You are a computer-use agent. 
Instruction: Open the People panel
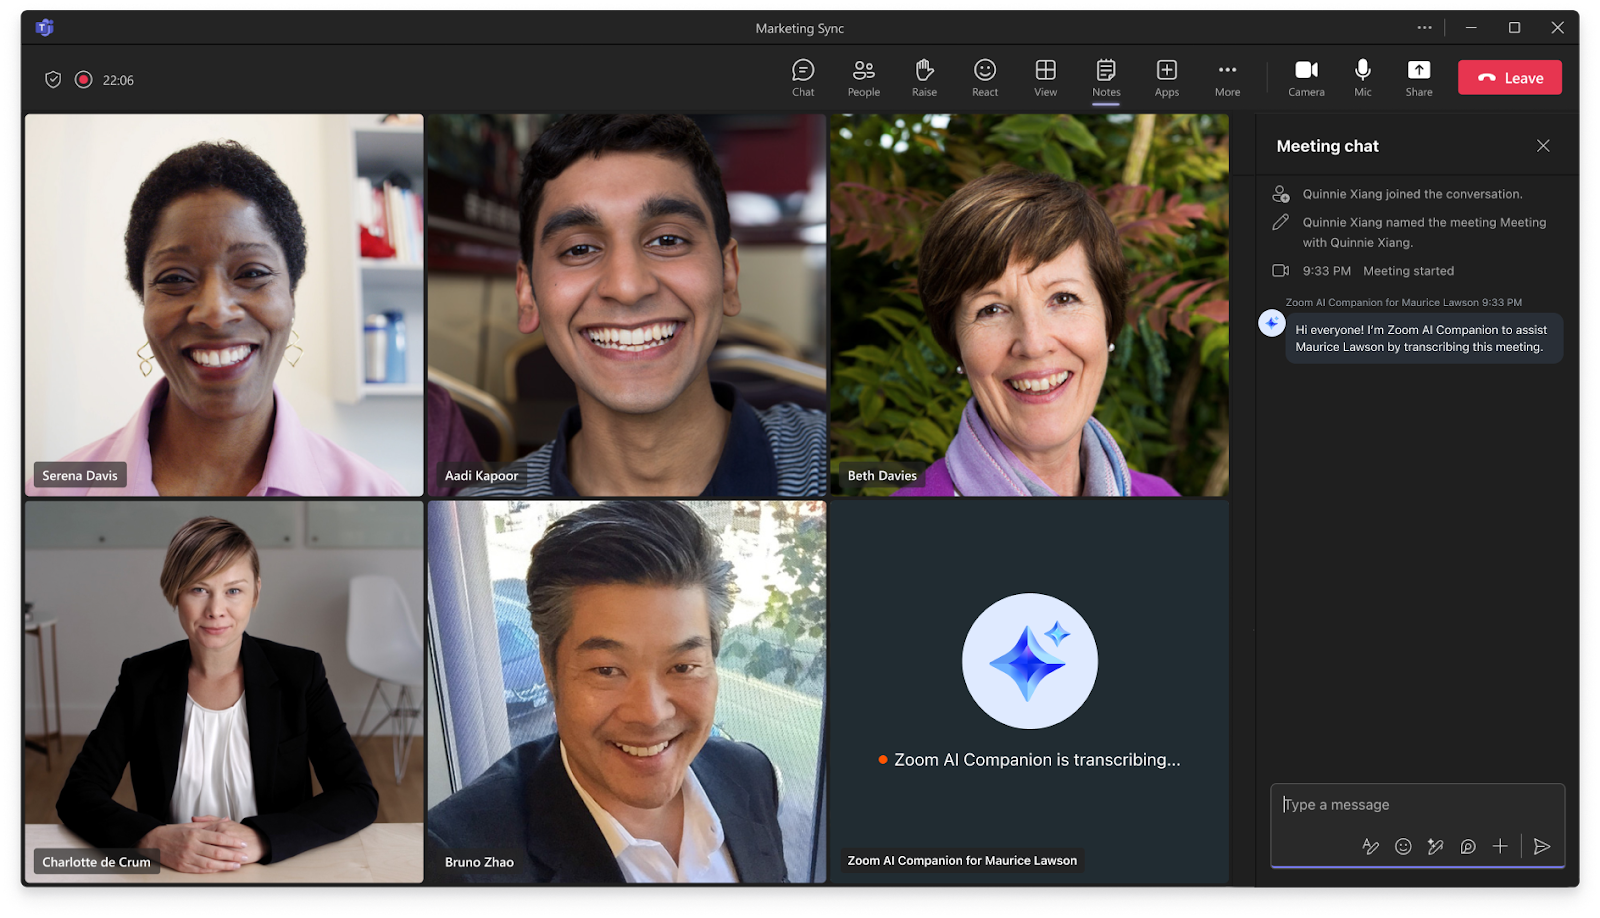[x=862, y=78]
